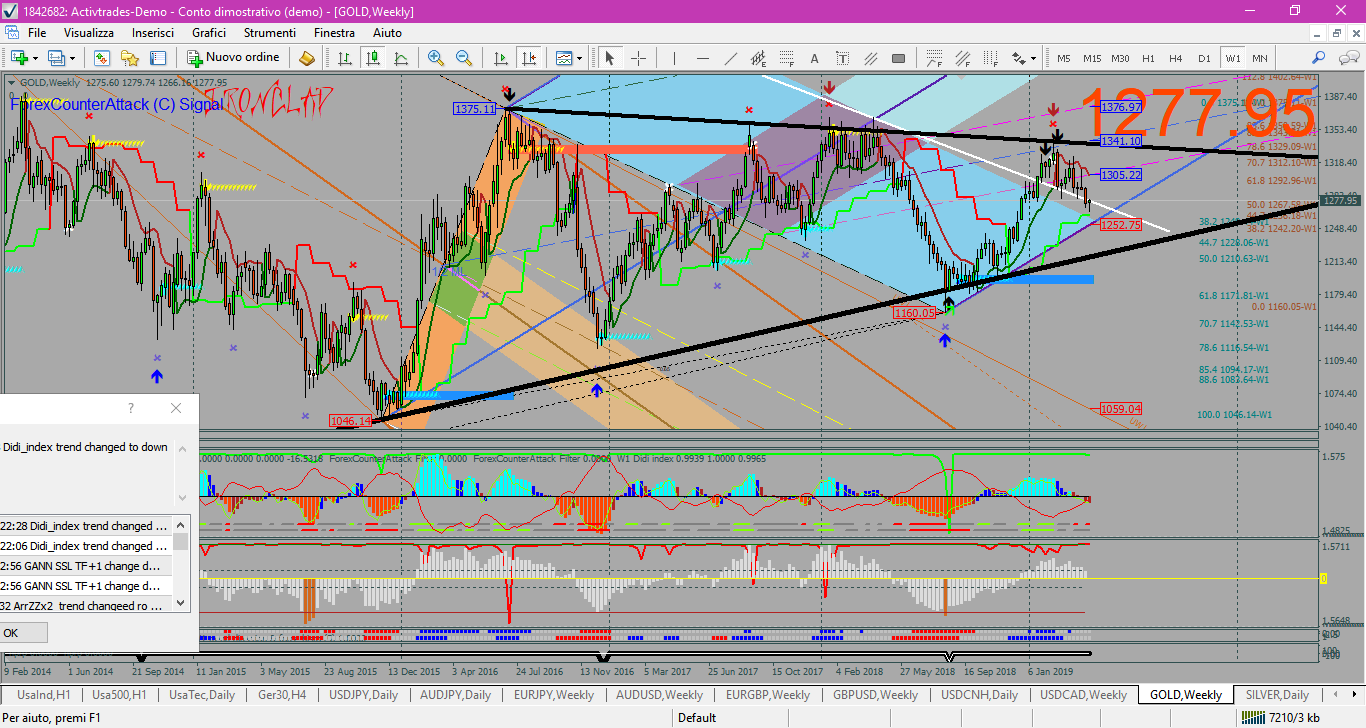Open the Inserisci menu
Screen dimensions: 1366x728
(x=153, y=33)
